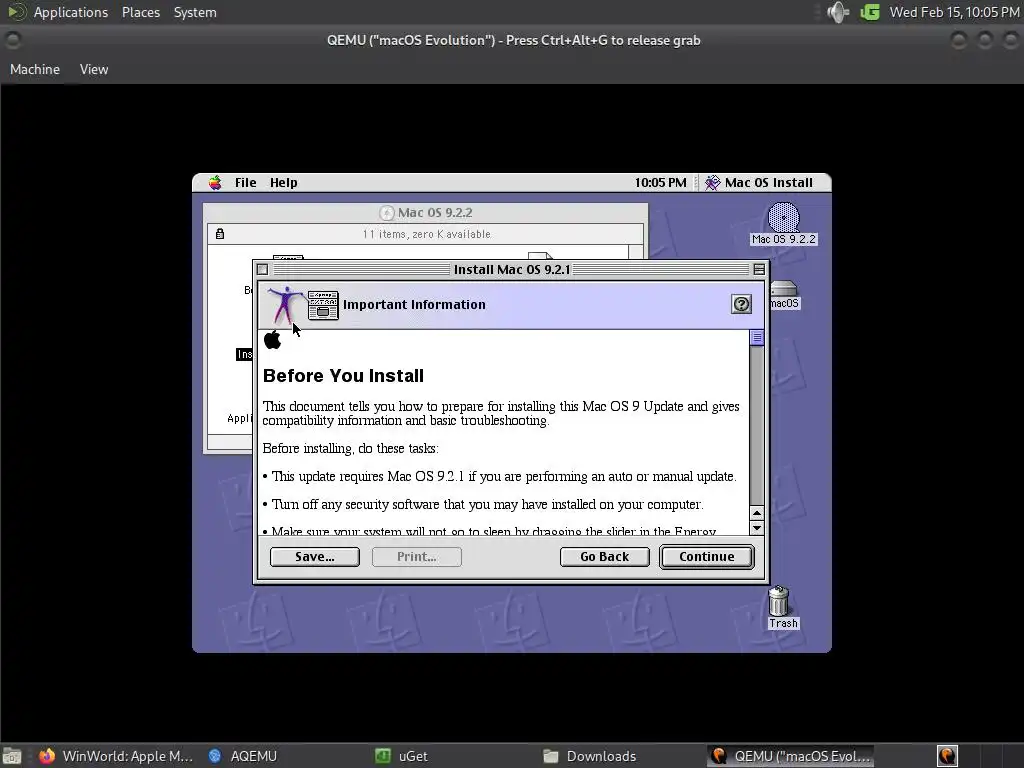Viewport: 1024px width, 768px height.
Task: Select the Mac OS 9.2.2 CD desktop icon
Action: click(784, 224)
